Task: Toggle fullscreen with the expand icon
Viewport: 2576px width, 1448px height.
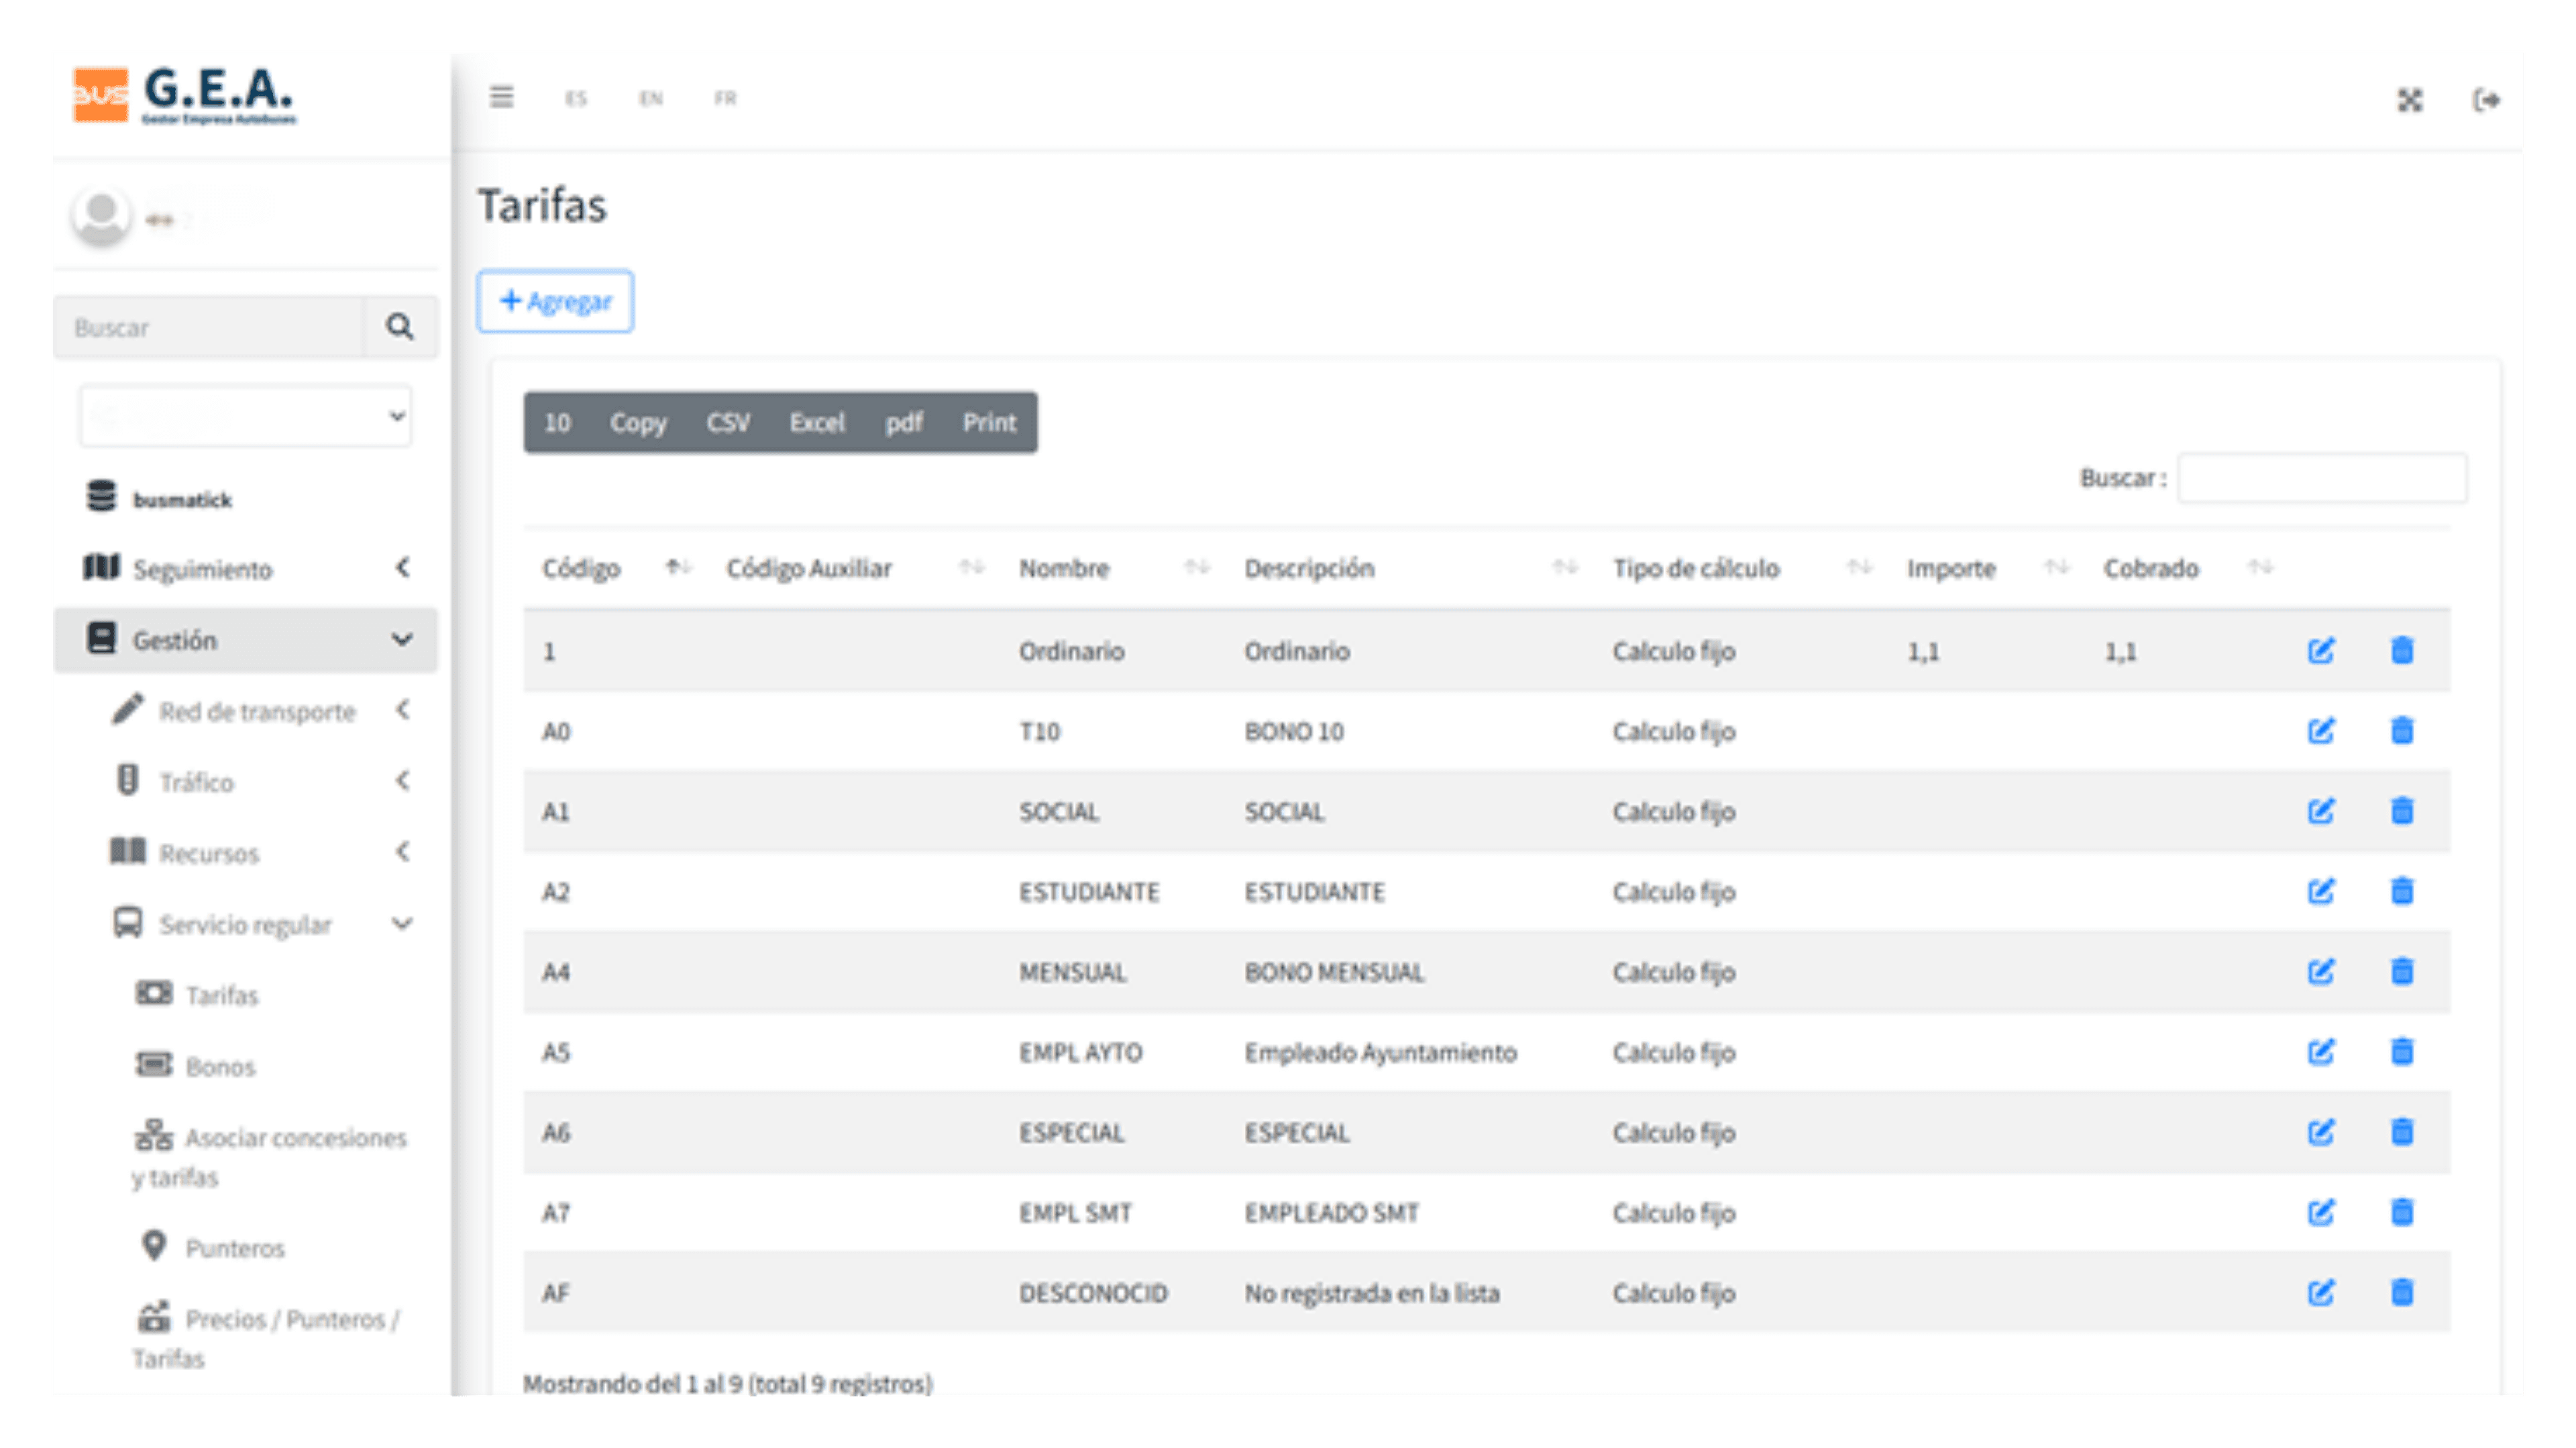Action: (x=2410, y=100)
